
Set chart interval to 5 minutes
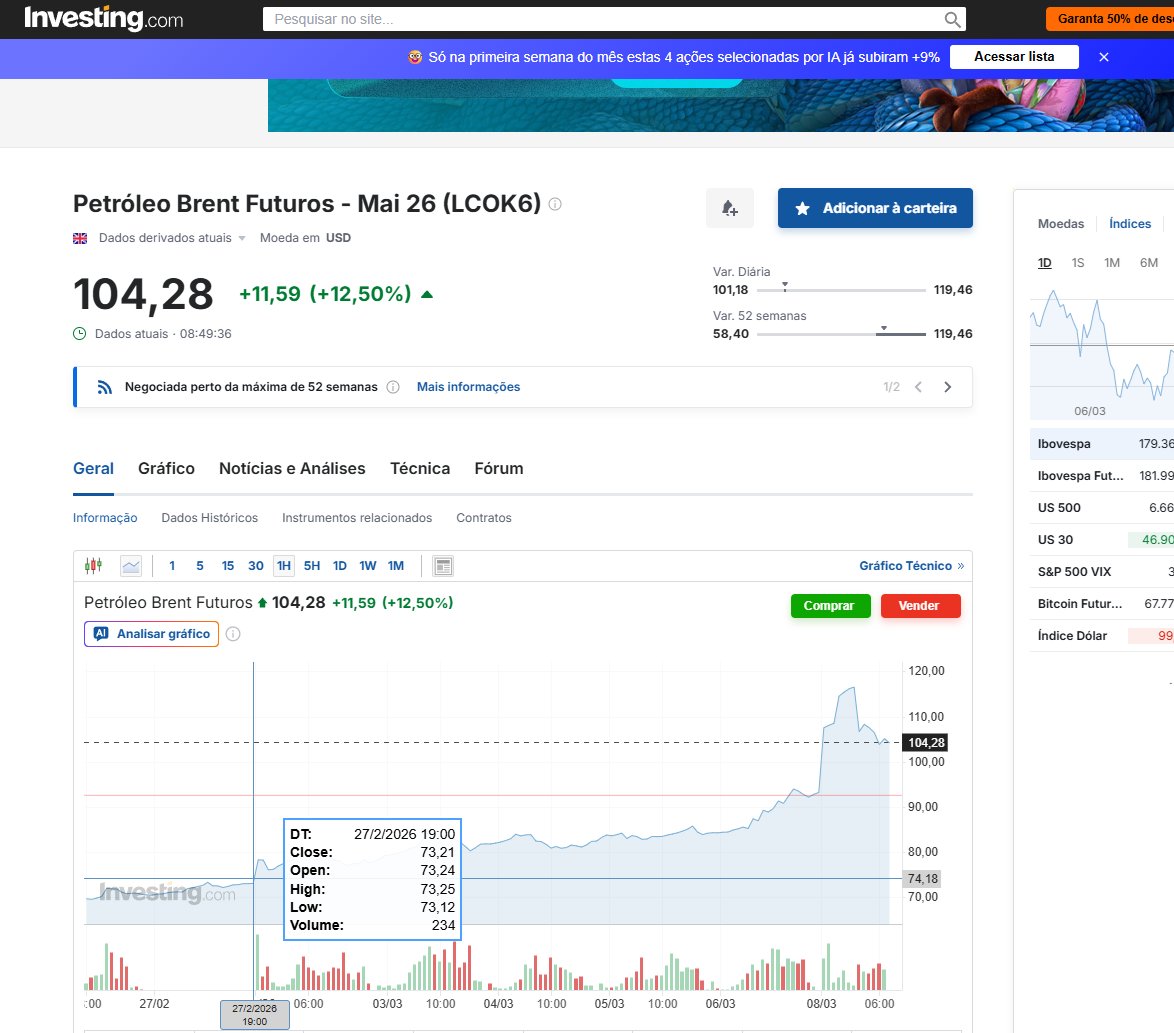click(200, 566)
